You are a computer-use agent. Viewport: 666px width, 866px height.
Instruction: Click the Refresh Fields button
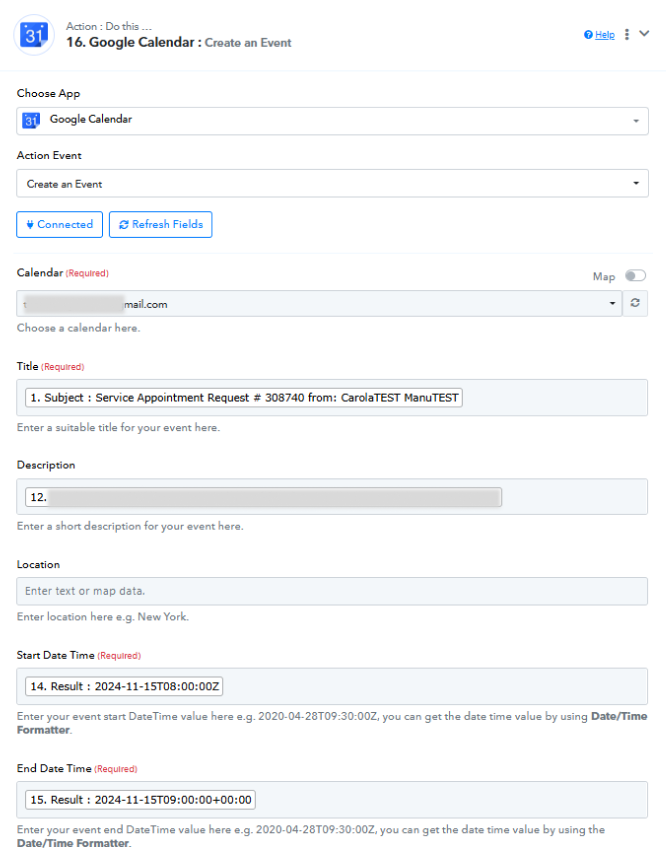click(161, 224)
